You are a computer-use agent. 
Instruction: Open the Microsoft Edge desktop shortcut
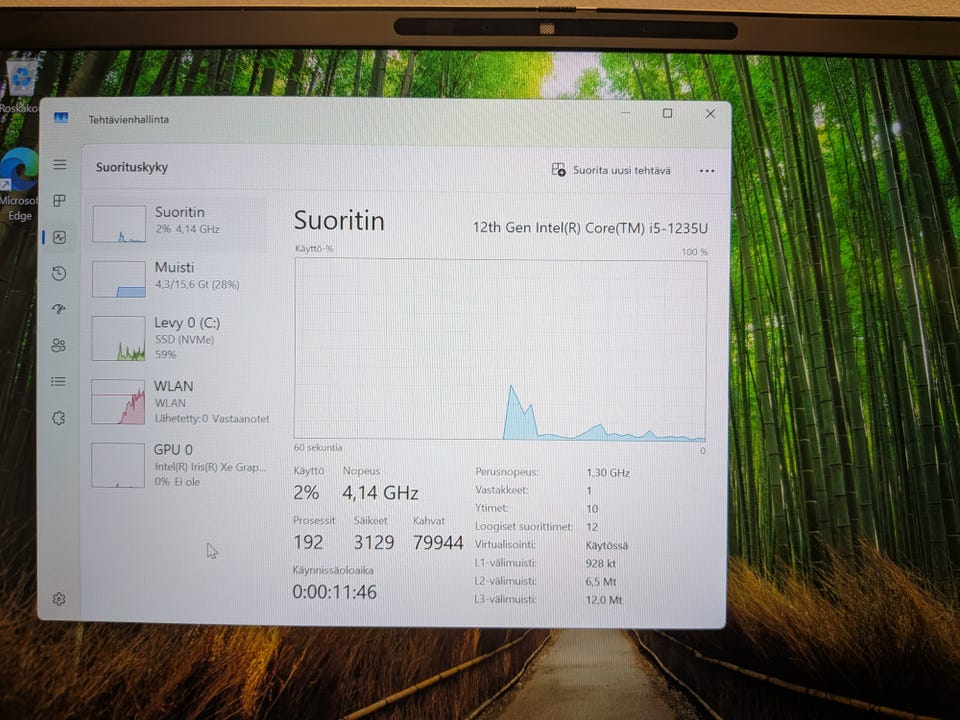19,184
